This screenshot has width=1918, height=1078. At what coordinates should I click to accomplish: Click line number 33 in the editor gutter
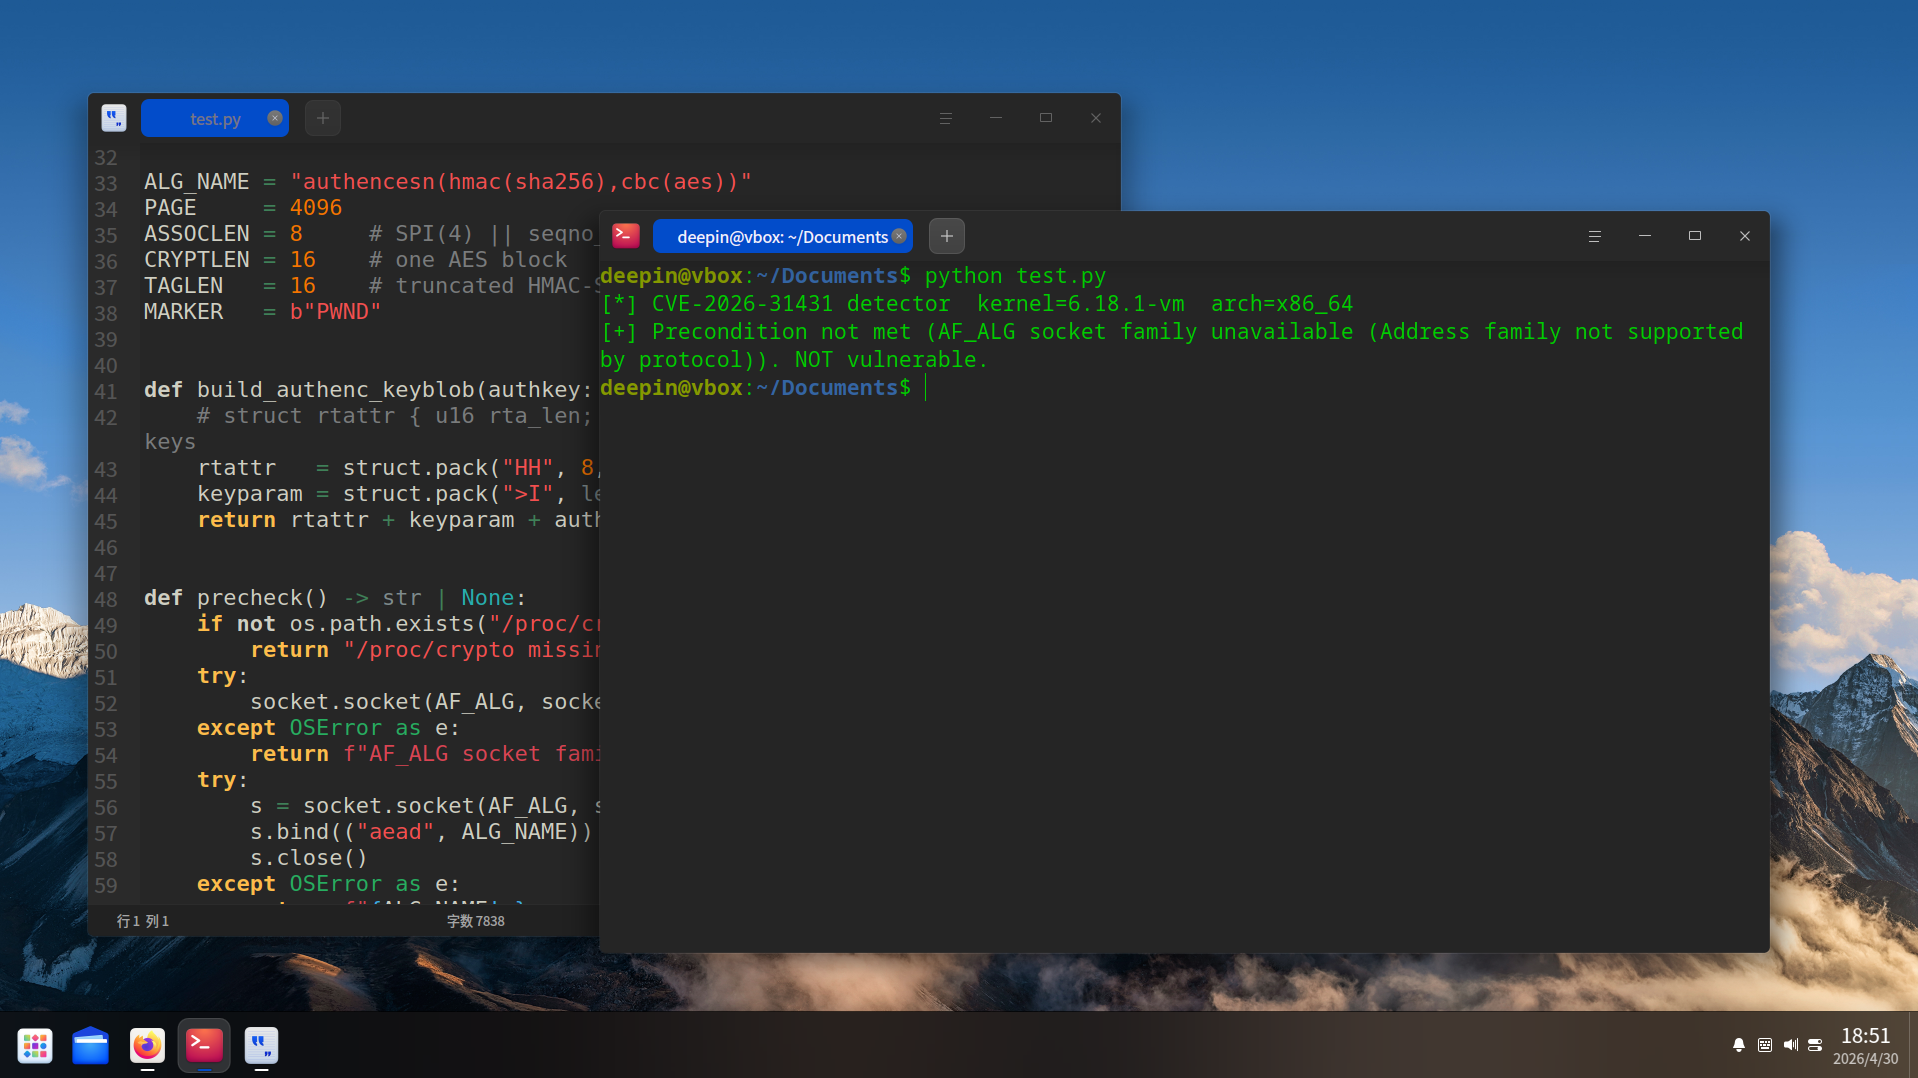tap(106, 184)
